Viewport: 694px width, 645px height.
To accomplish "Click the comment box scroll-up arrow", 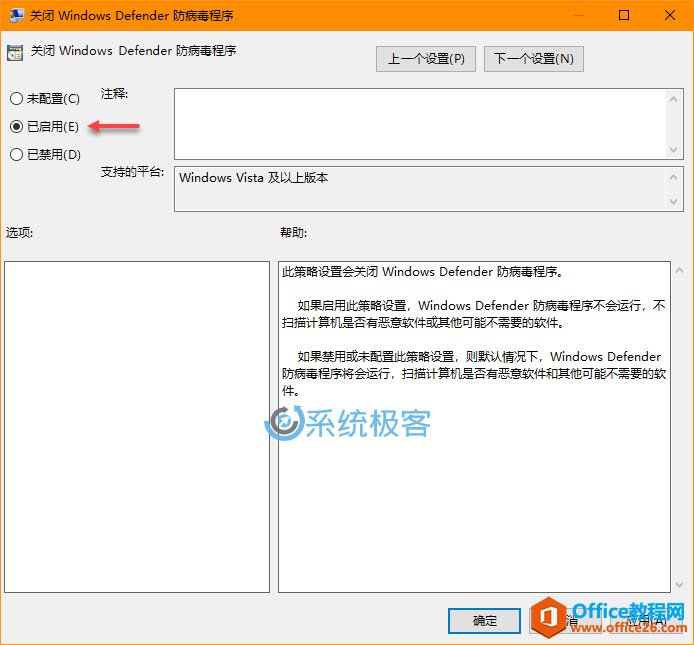I will 673,99.
